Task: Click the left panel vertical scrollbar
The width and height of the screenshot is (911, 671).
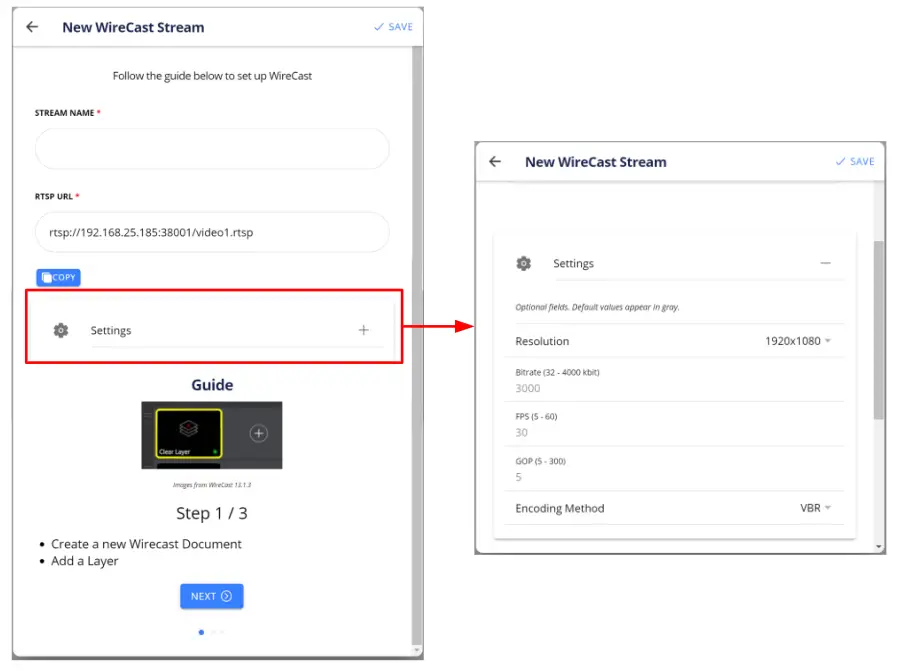Action: click(417, 346)
